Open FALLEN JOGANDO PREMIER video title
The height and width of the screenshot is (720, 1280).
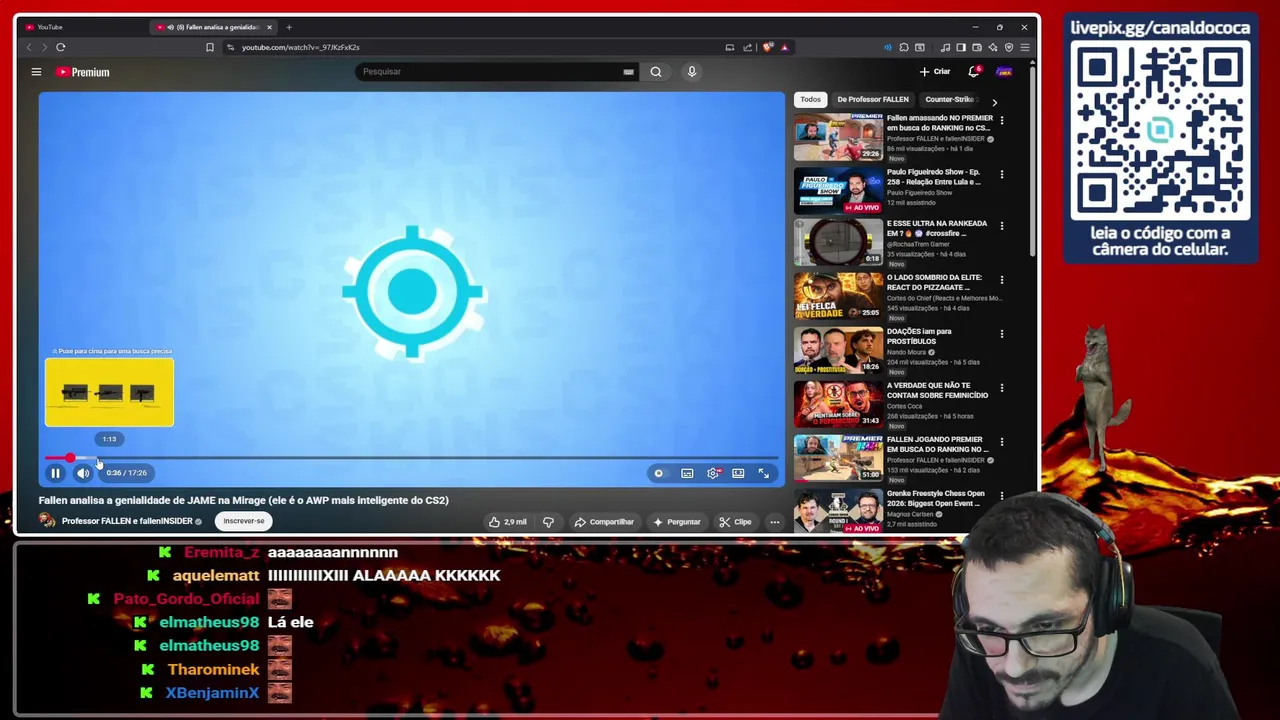click(x=937, y=444)
